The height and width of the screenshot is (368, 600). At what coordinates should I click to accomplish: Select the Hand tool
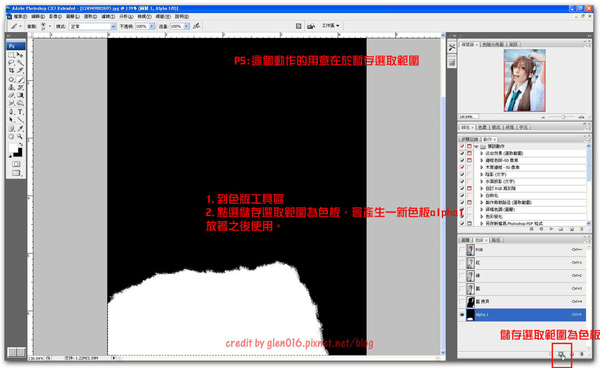(x=11, y=136)
